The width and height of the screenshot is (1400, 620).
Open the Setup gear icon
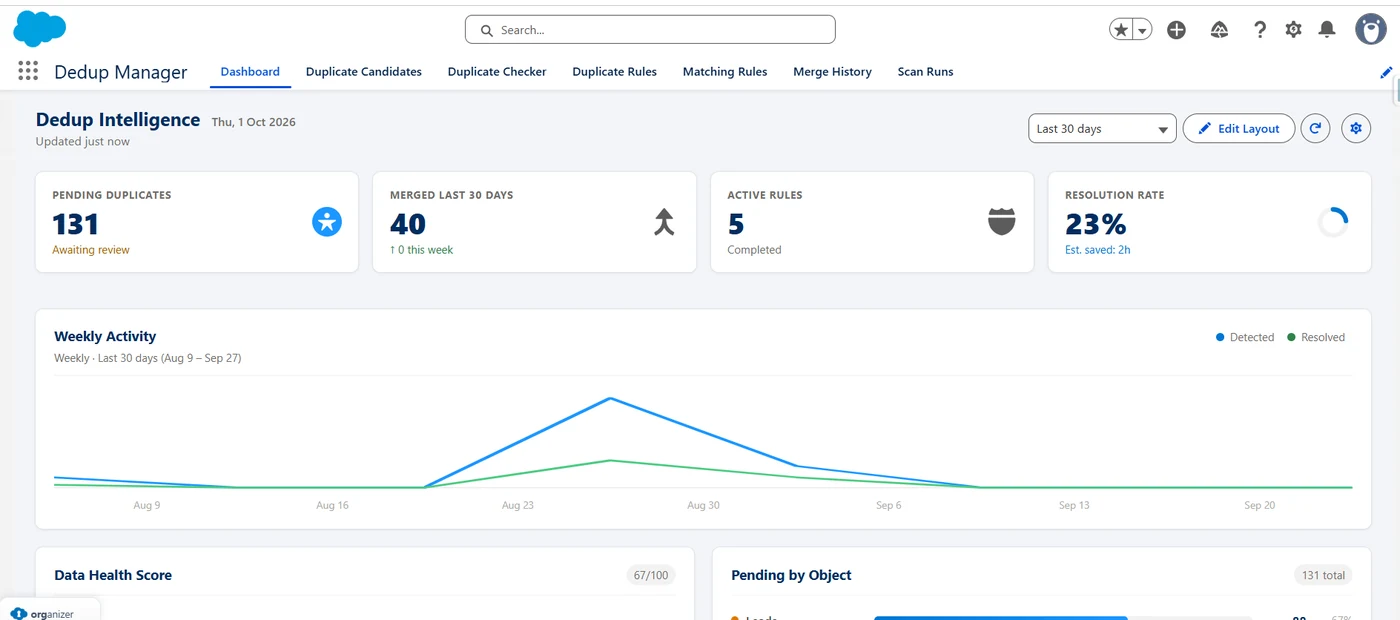click(1293, 30)
